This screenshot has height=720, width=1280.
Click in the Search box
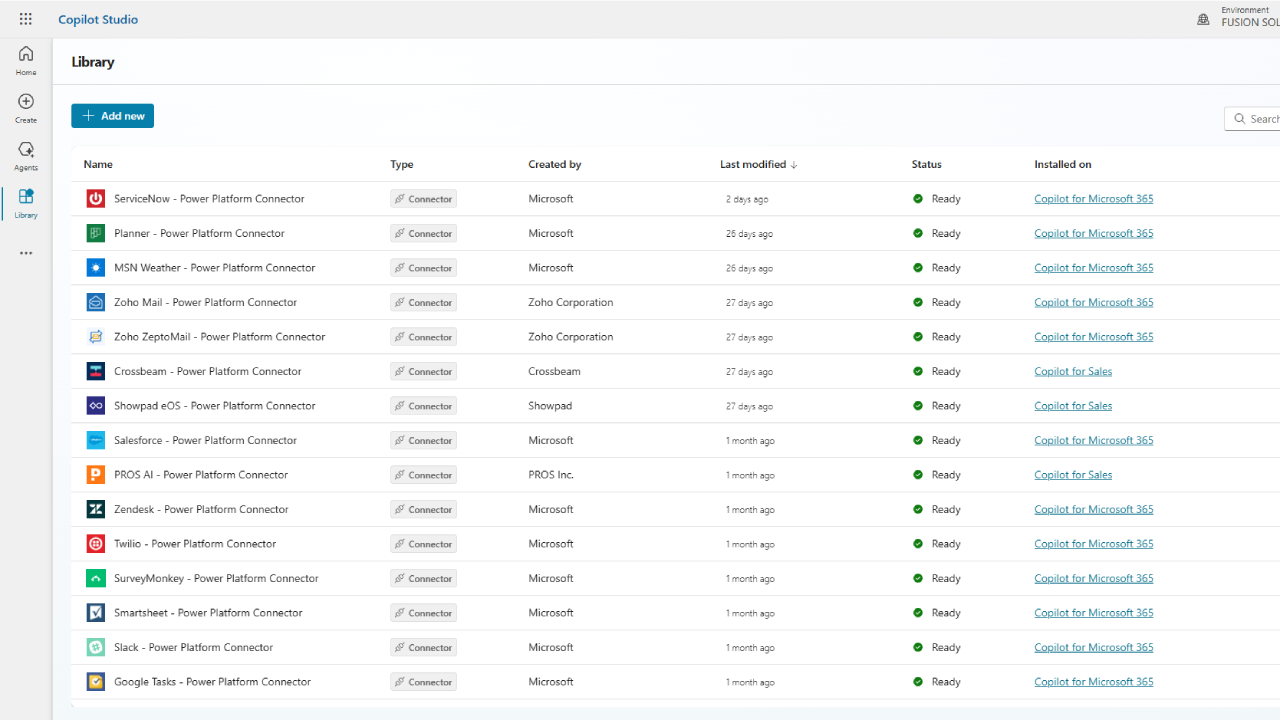coord(1252,119)
